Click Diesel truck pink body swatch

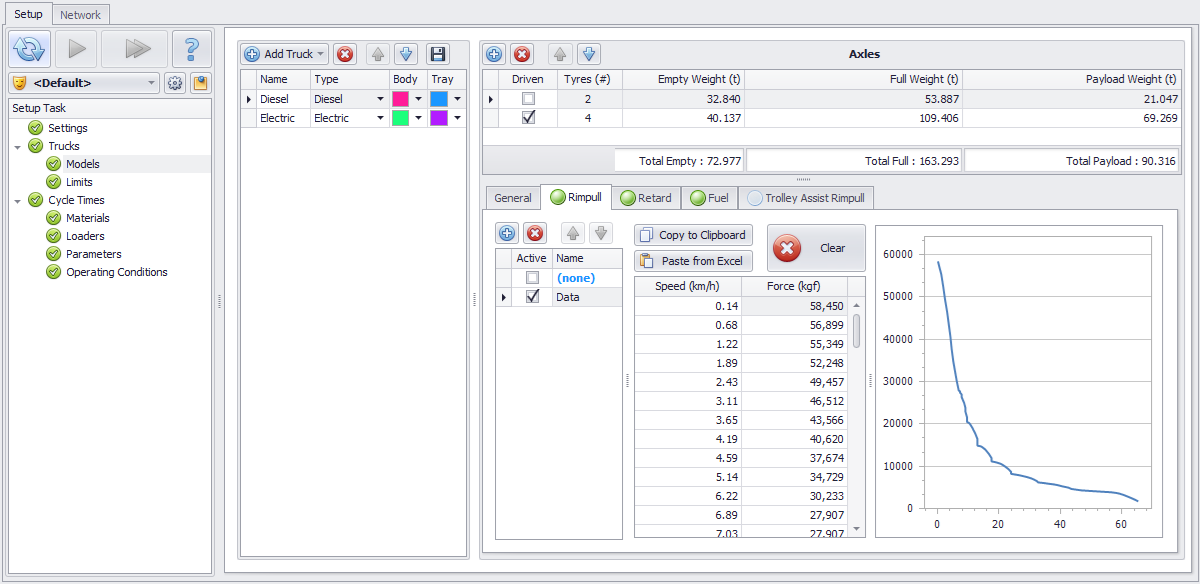click(401, 99)
